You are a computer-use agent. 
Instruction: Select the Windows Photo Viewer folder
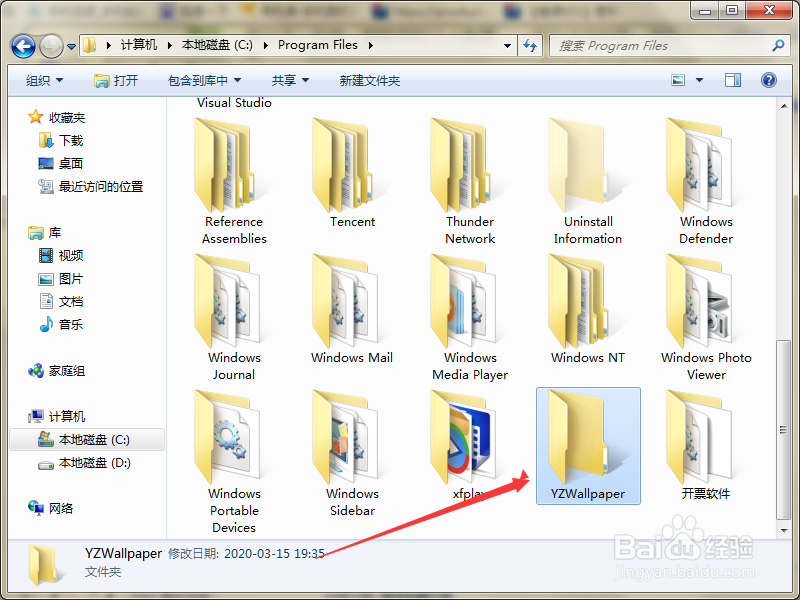point(706,317)
